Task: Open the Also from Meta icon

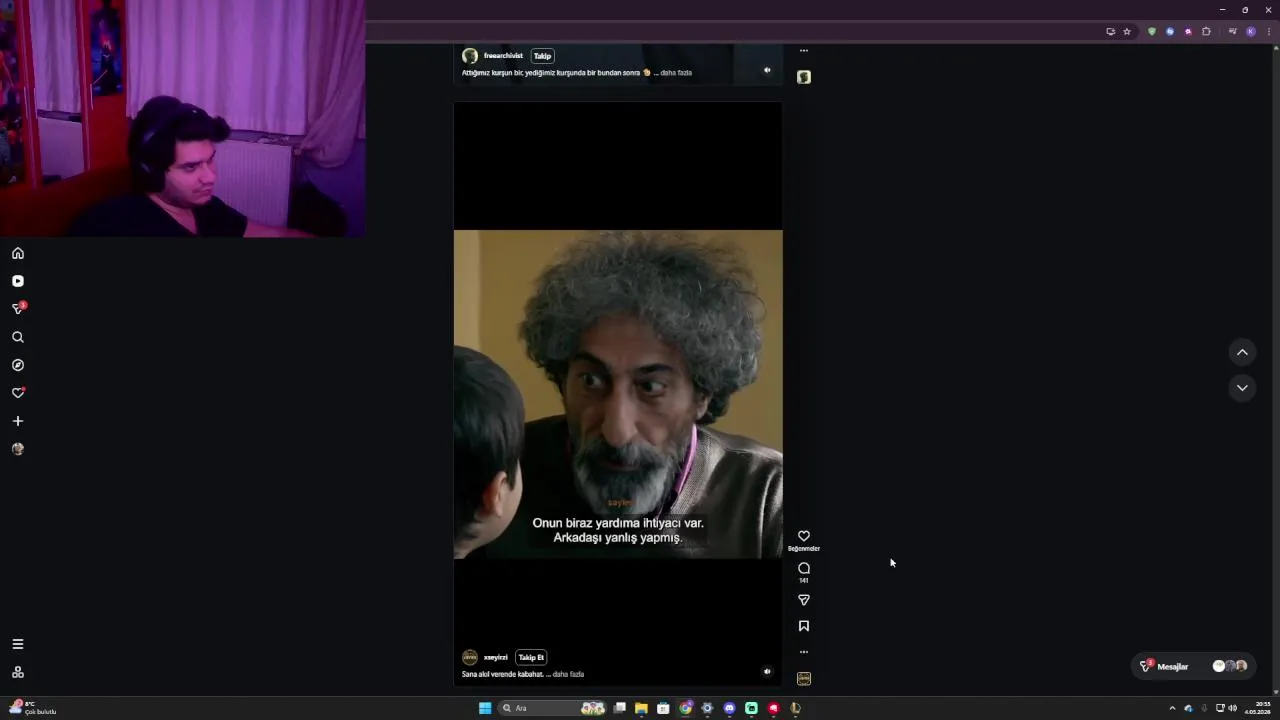Action: coord(17,672)
